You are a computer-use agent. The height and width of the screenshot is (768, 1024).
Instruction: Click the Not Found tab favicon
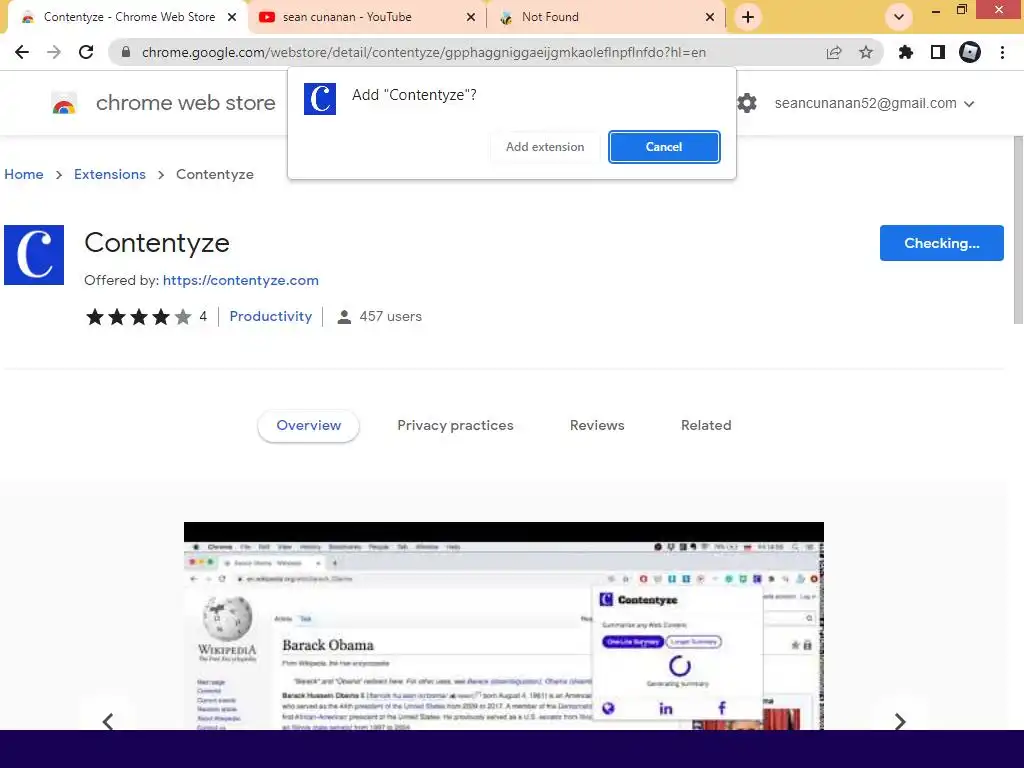[x=506, y=17]
